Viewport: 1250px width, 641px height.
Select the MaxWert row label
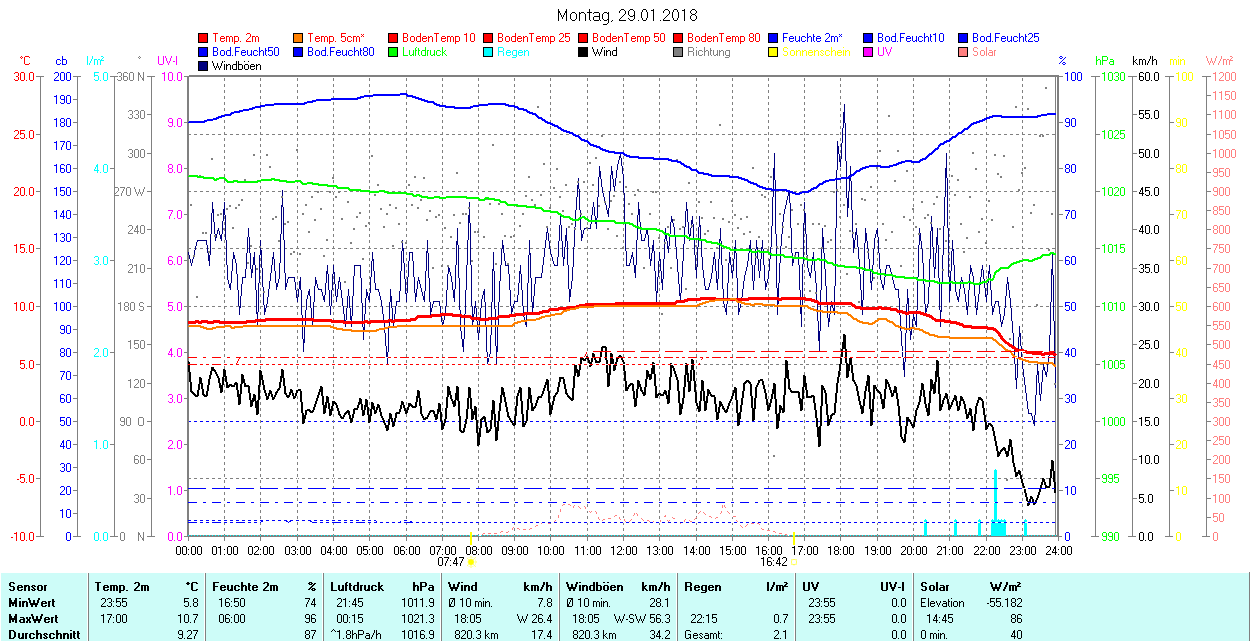point(32,619)
